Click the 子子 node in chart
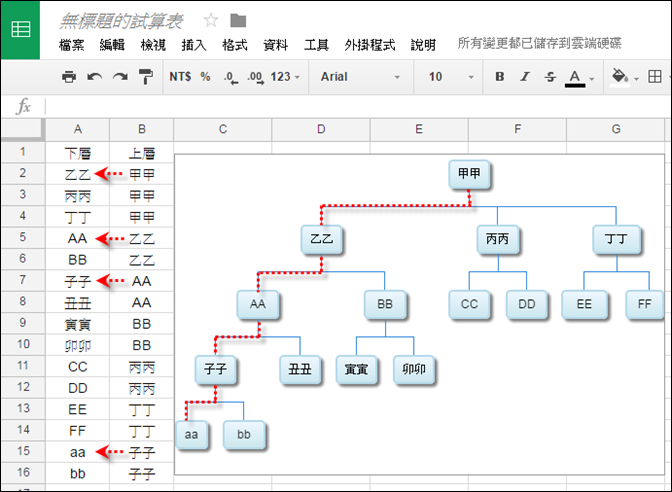The image size is (672, 492). click(216, 369)
